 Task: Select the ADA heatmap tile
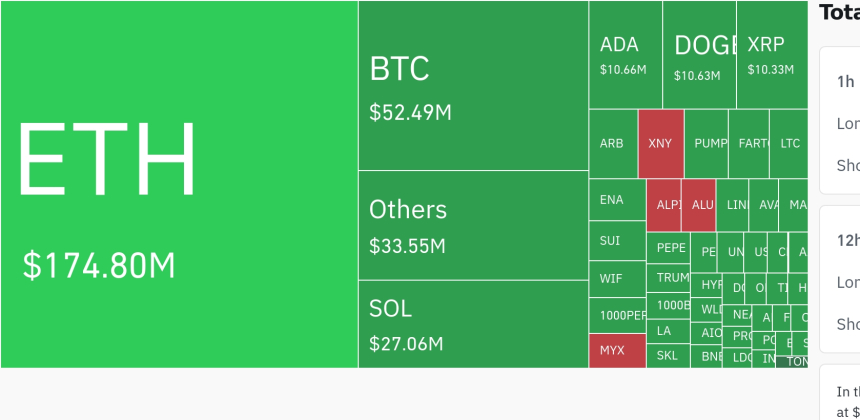[x=625, y=55]
